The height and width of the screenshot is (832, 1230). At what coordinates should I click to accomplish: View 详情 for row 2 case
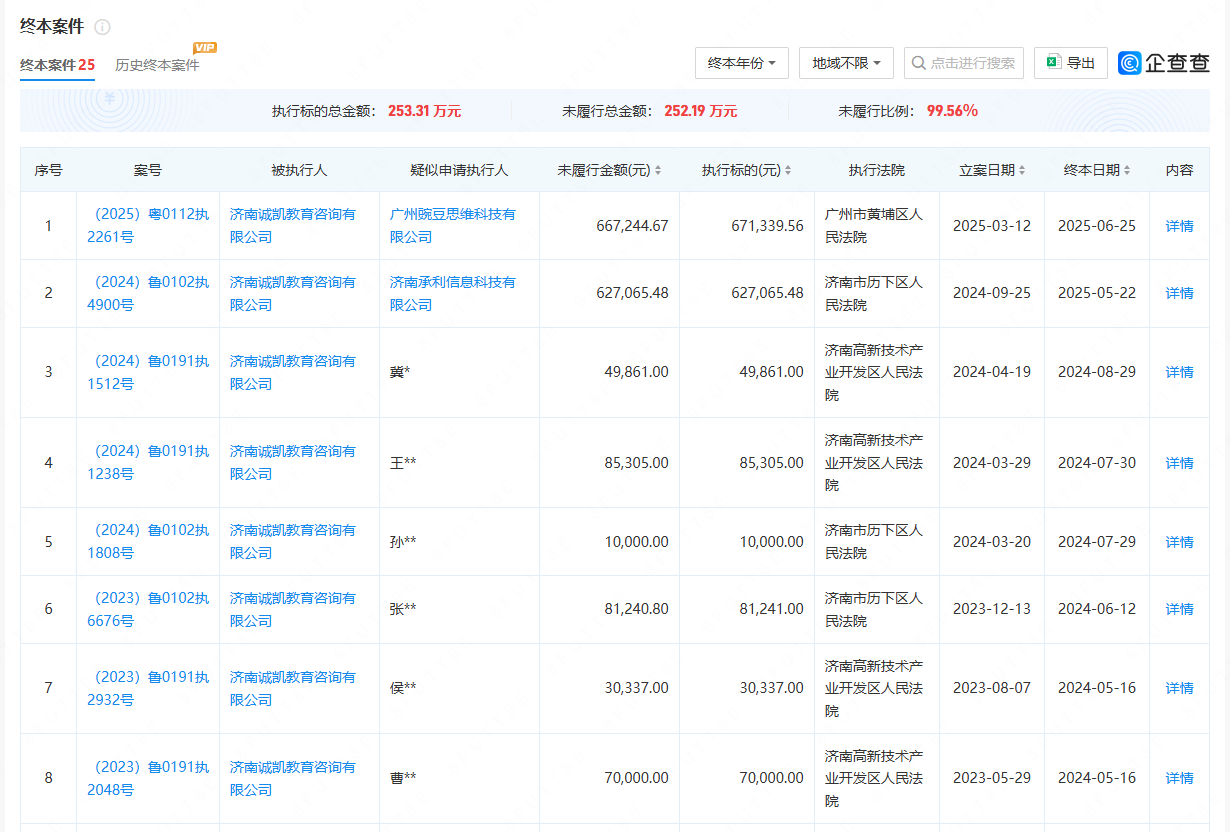(1179, 293)
